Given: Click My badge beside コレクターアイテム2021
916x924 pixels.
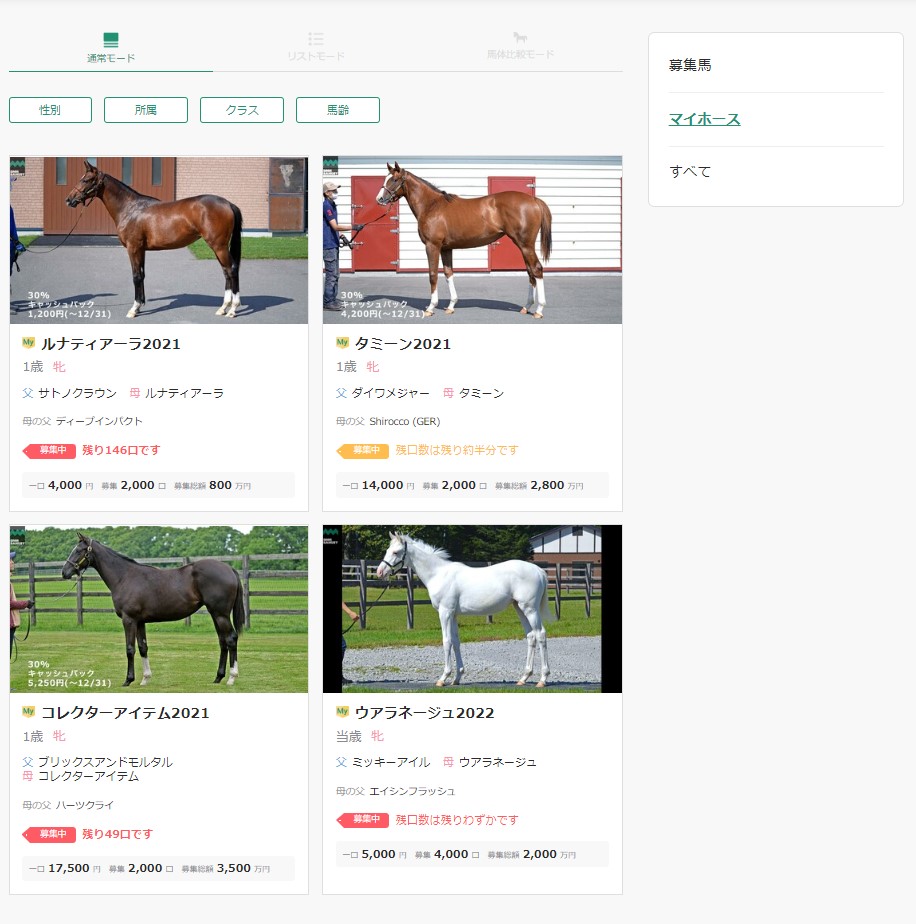Looking at the screenshot, I should click(x=28, y=711).
